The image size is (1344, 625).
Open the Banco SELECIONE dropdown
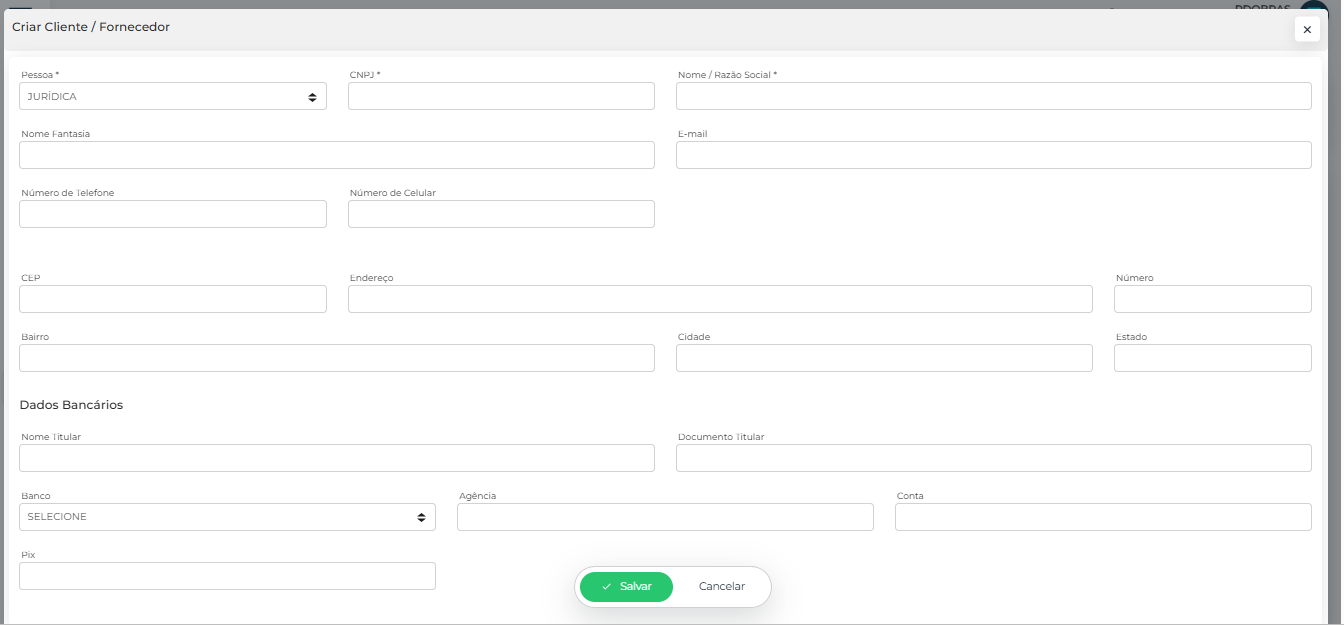click(227, 517)
